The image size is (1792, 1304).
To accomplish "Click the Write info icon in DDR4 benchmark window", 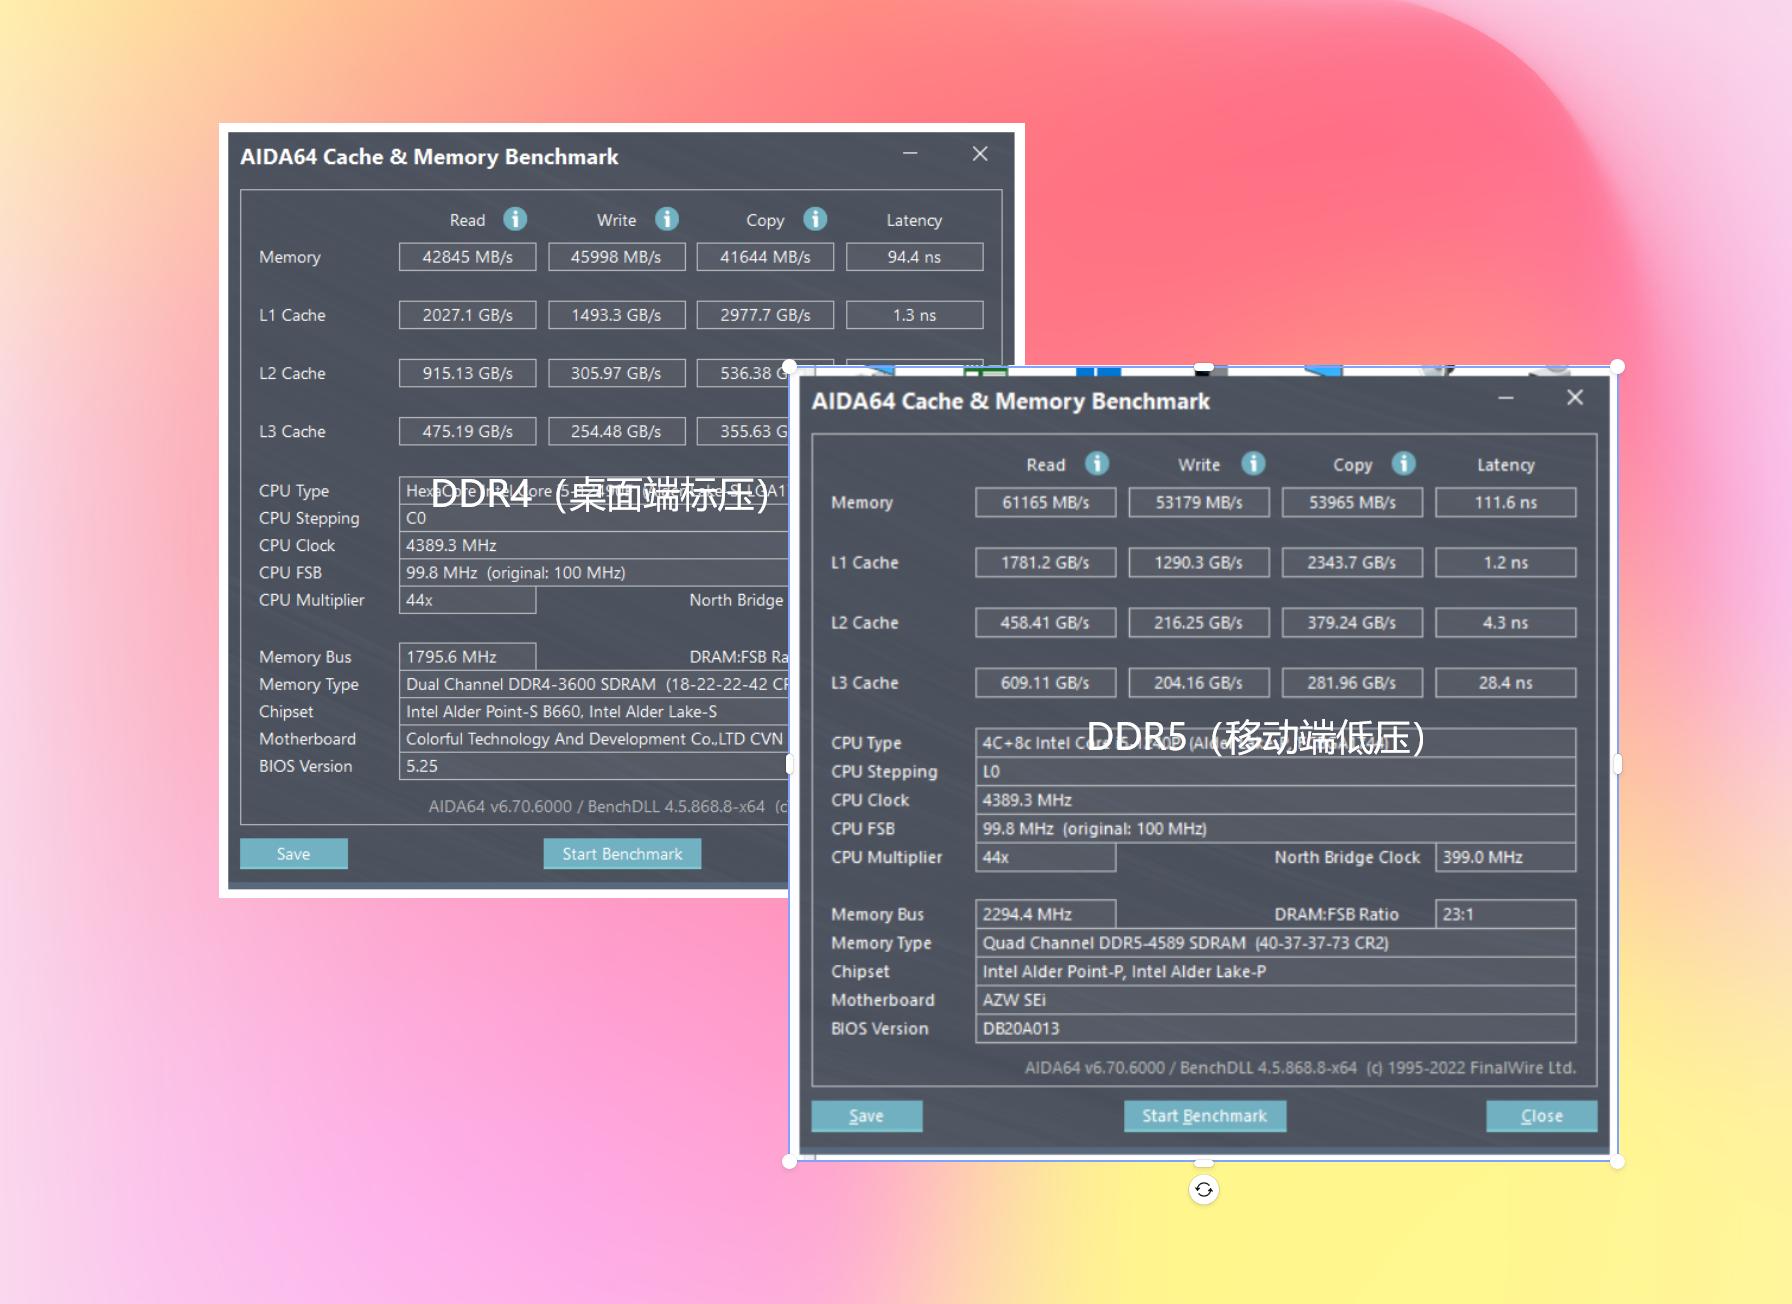I will 667,219.
